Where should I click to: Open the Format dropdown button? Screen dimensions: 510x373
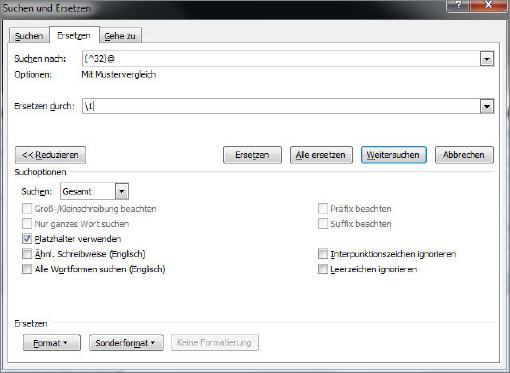tap(52, 343)
